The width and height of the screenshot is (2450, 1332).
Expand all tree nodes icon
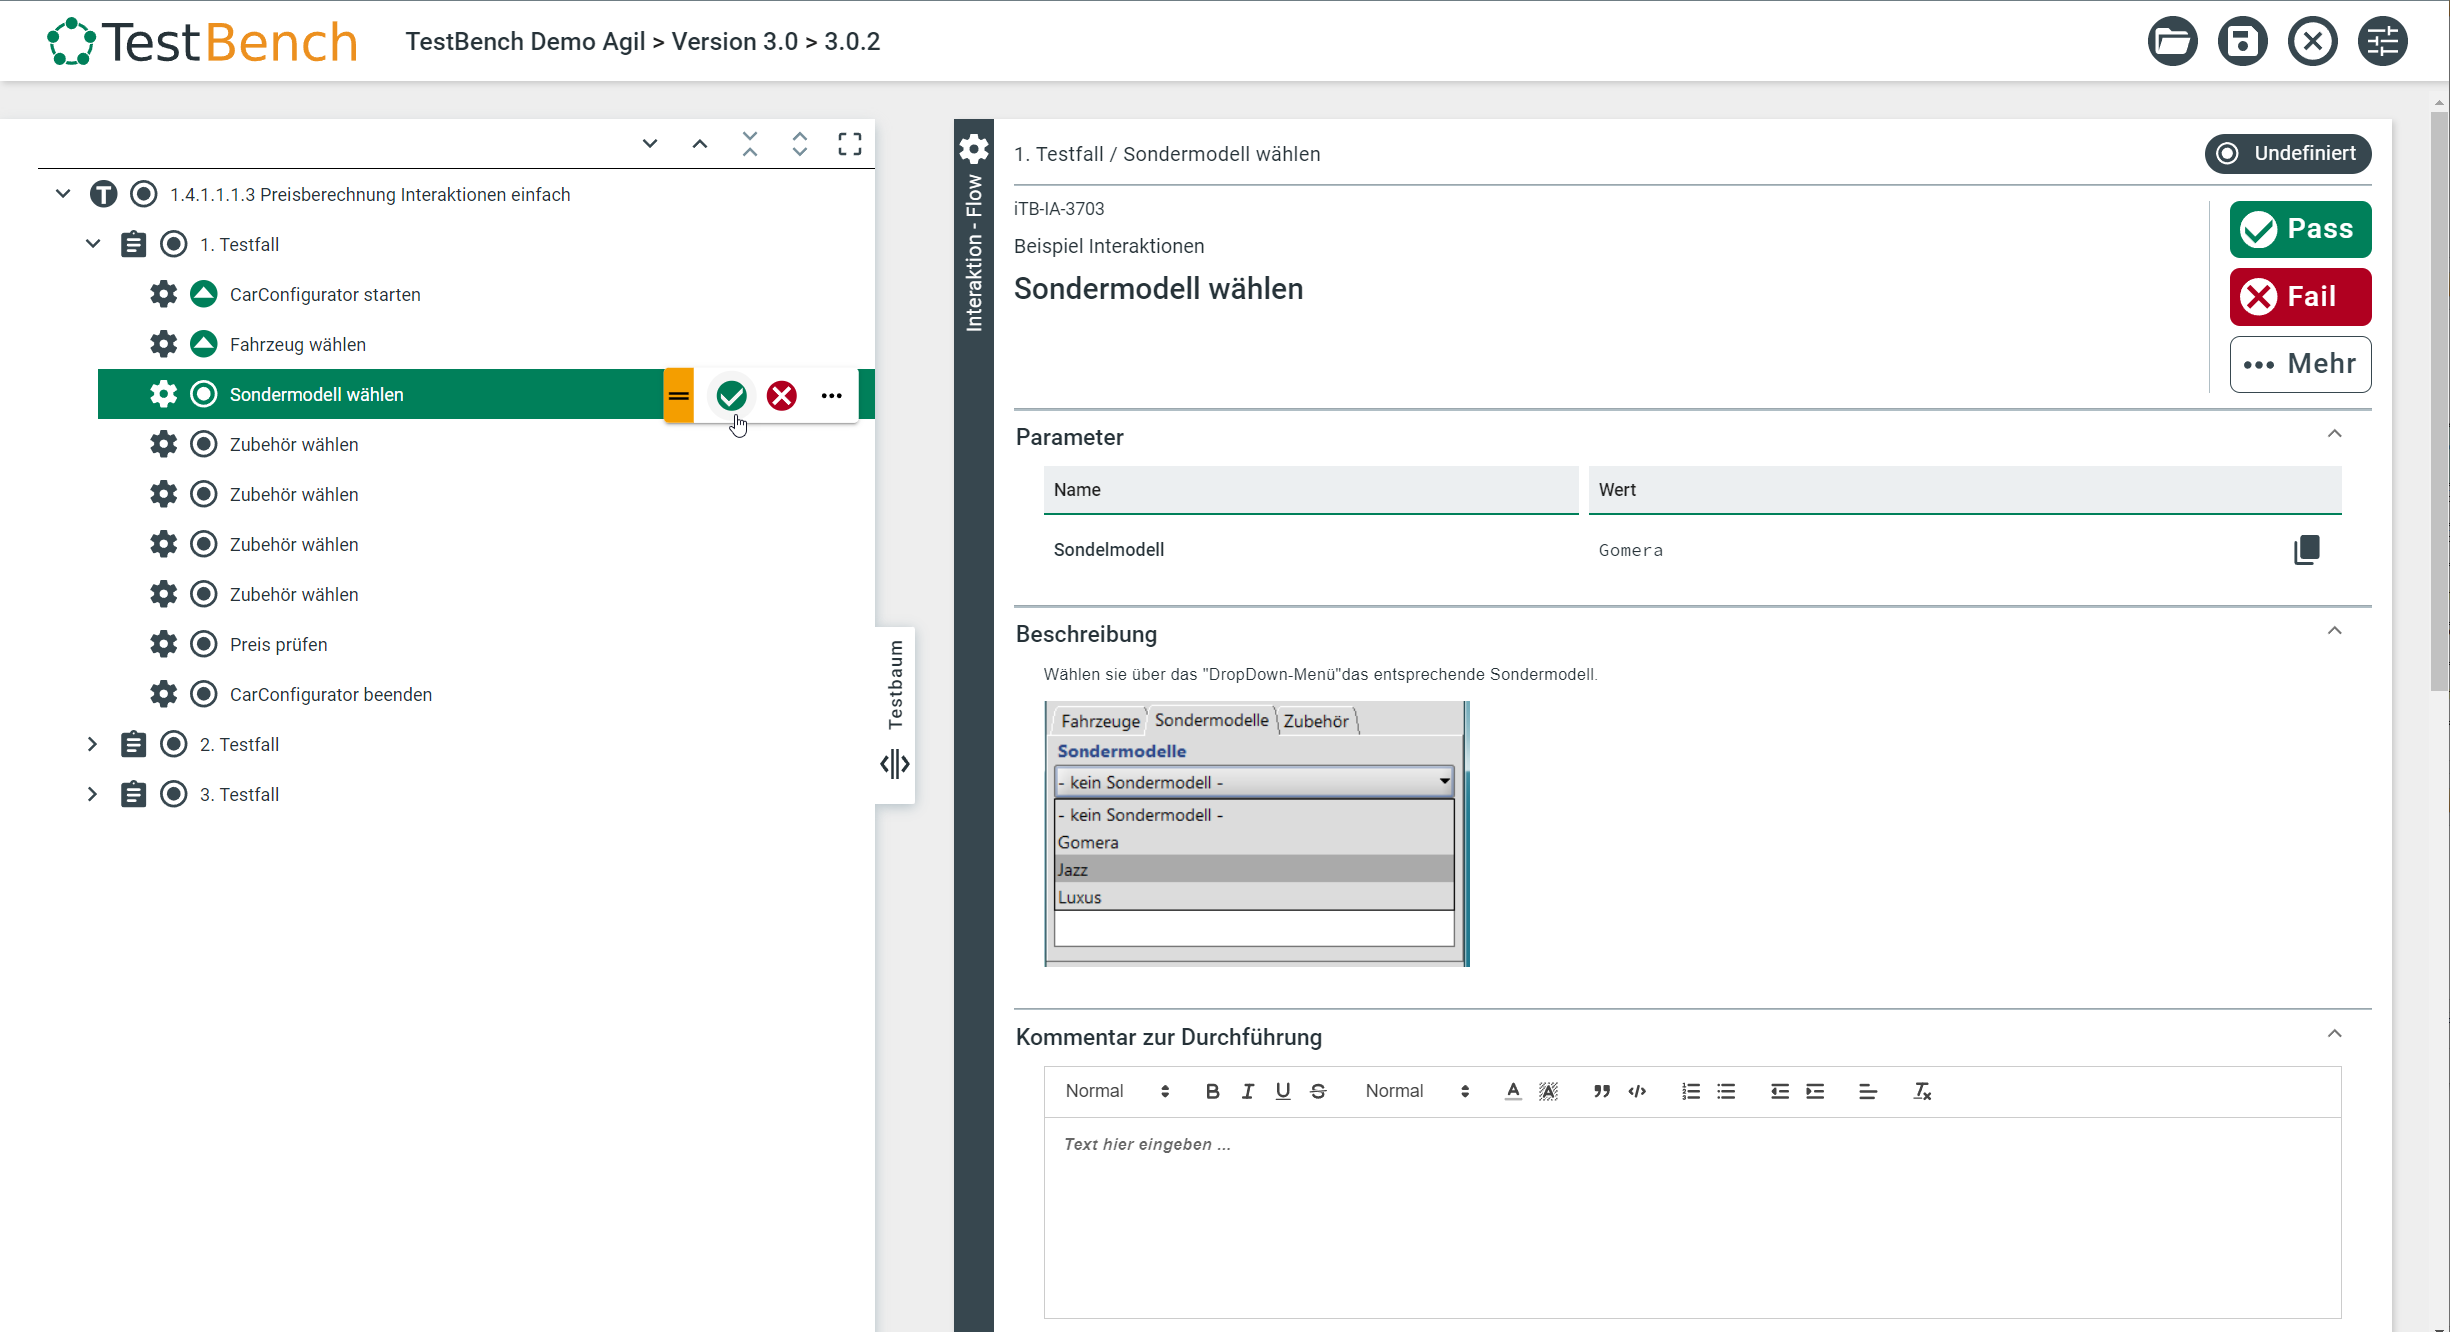(x=800, y=144)
